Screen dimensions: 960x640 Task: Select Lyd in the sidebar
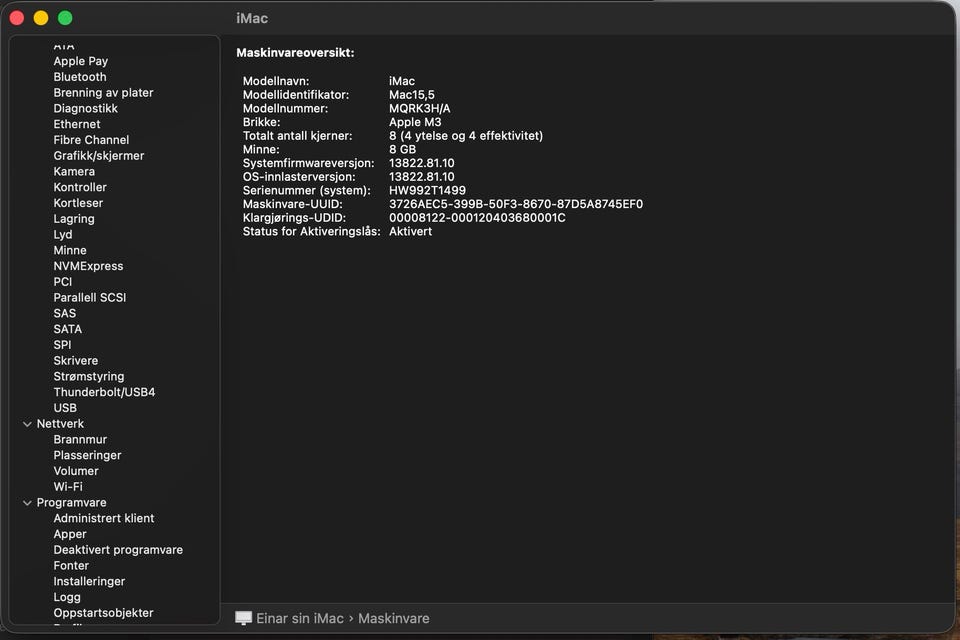[x=62, y=235]
